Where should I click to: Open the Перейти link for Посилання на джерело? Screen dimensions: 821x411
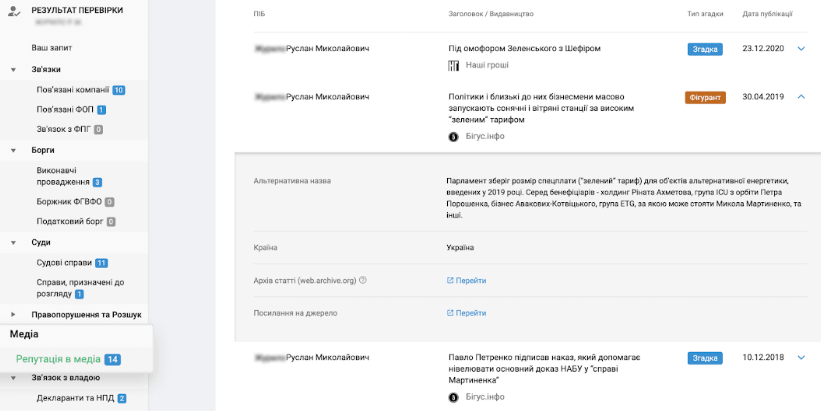pos(467,313)
